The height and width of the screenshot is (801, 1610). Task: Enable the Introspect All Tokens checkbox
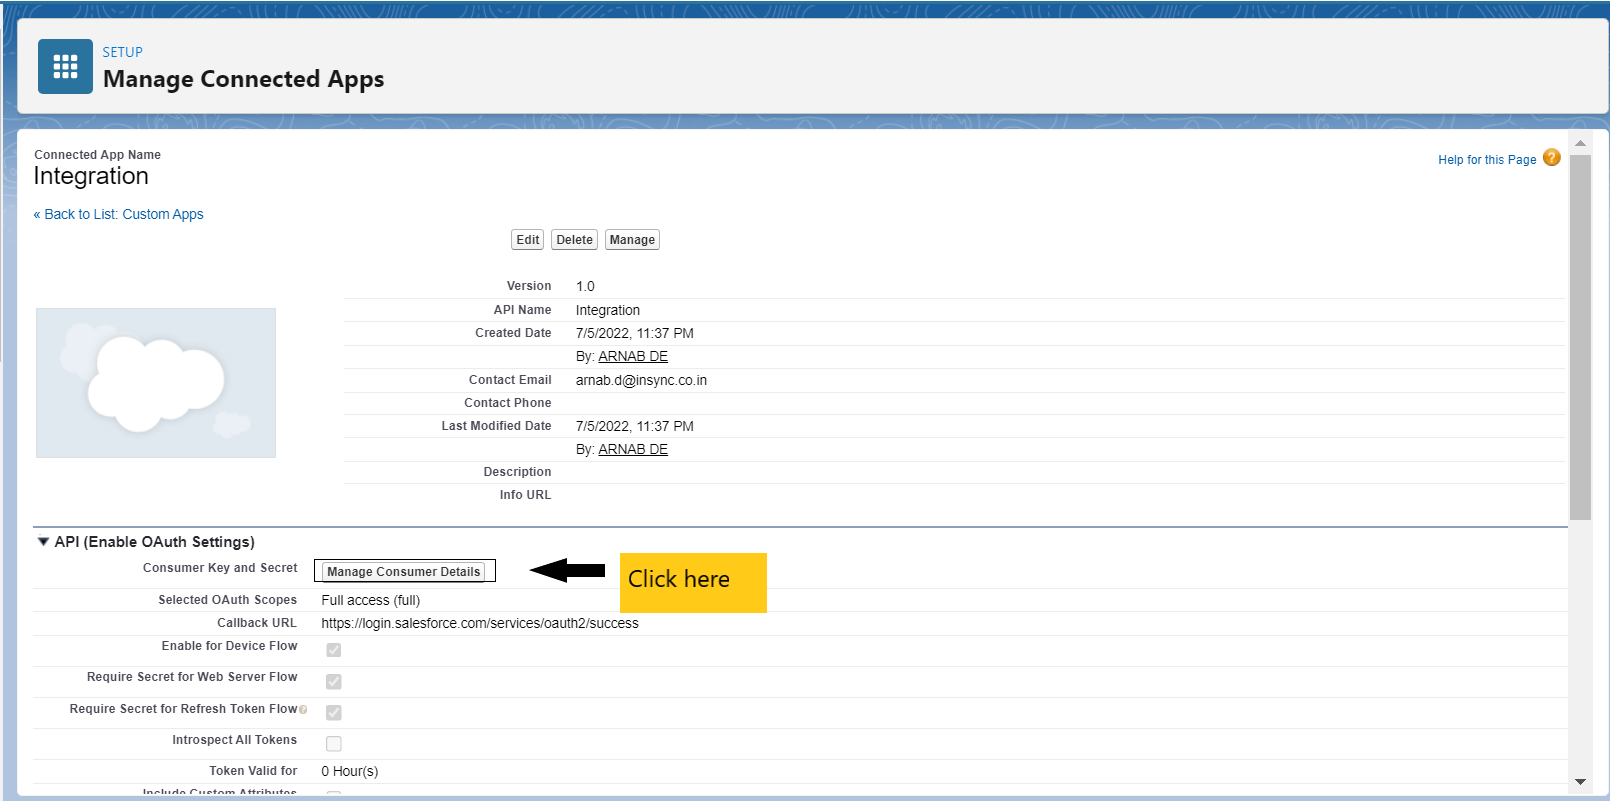coord(334,744)
